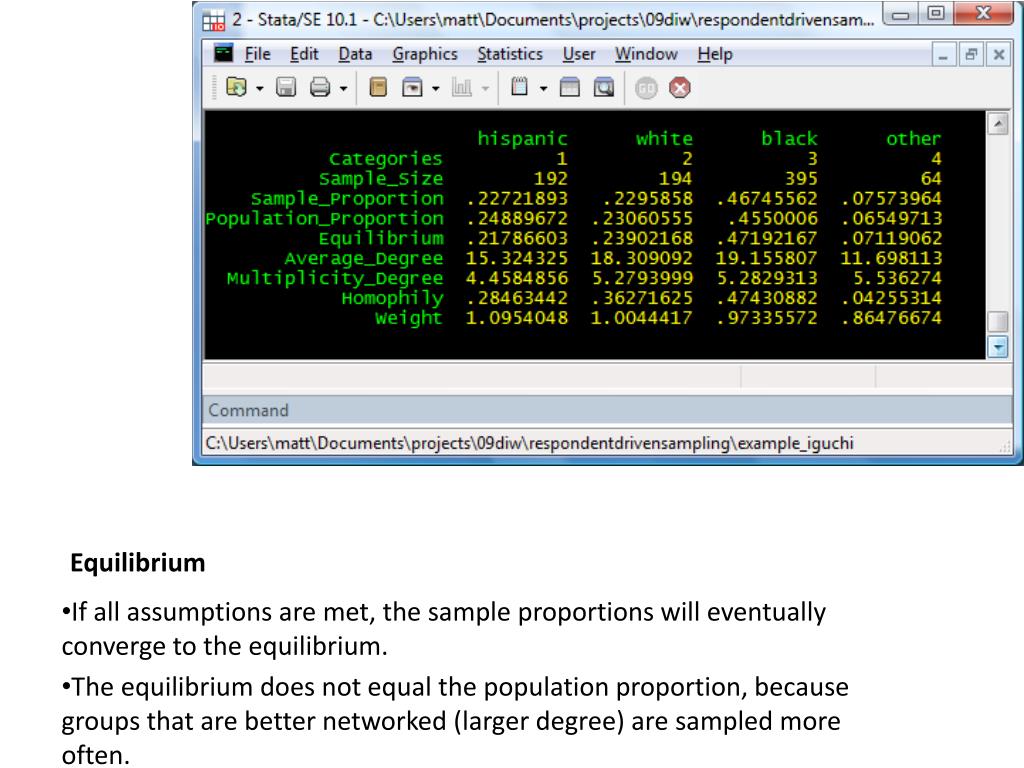Expand the Viewer dropdown arrow

point(436,88)
